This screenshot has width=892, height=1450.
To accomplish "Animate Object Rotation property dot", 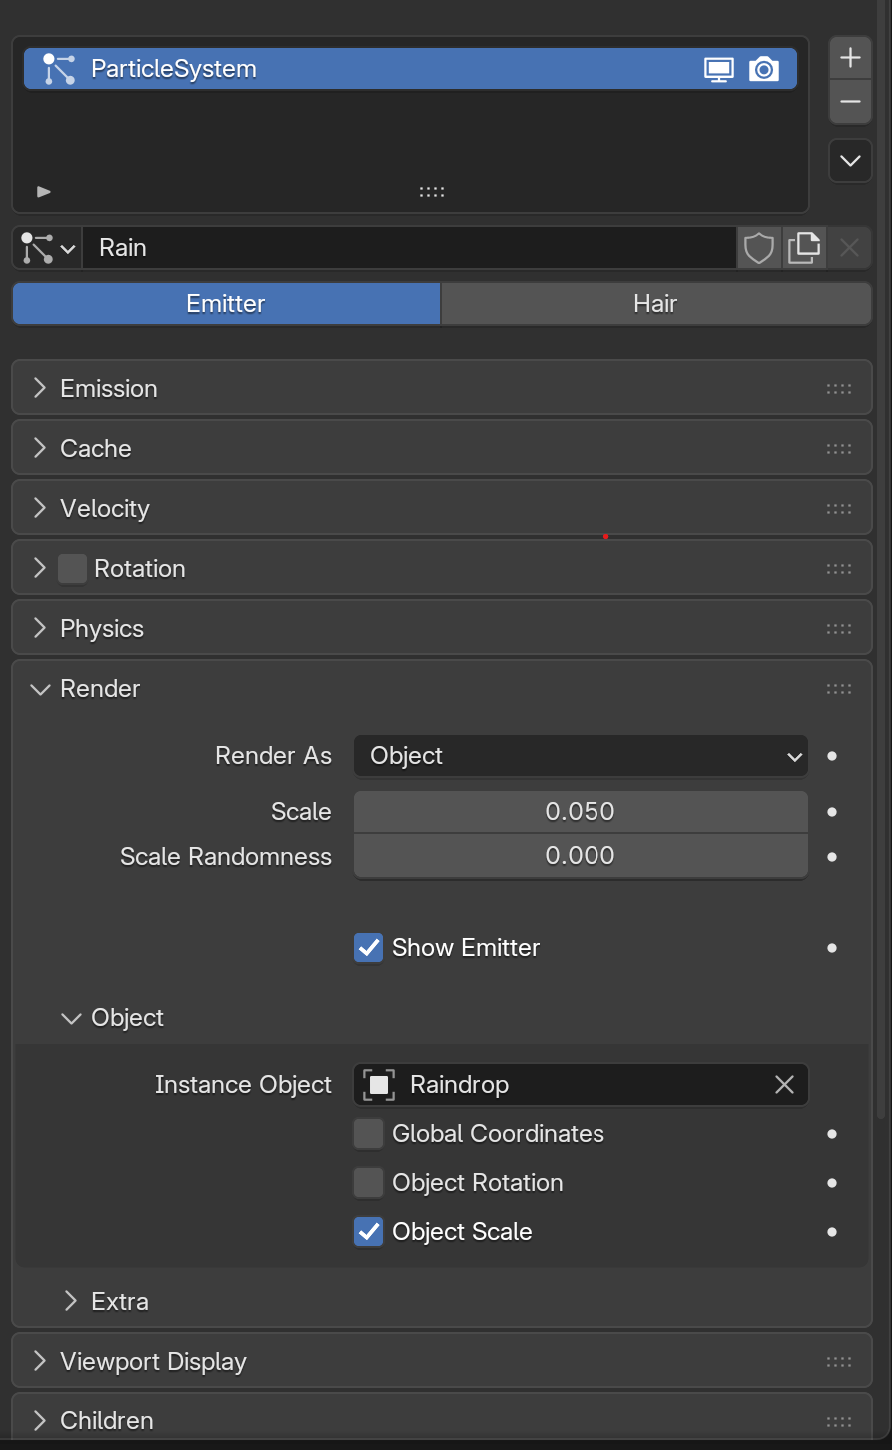I will pyautogui.click(x=832, y=1183).
